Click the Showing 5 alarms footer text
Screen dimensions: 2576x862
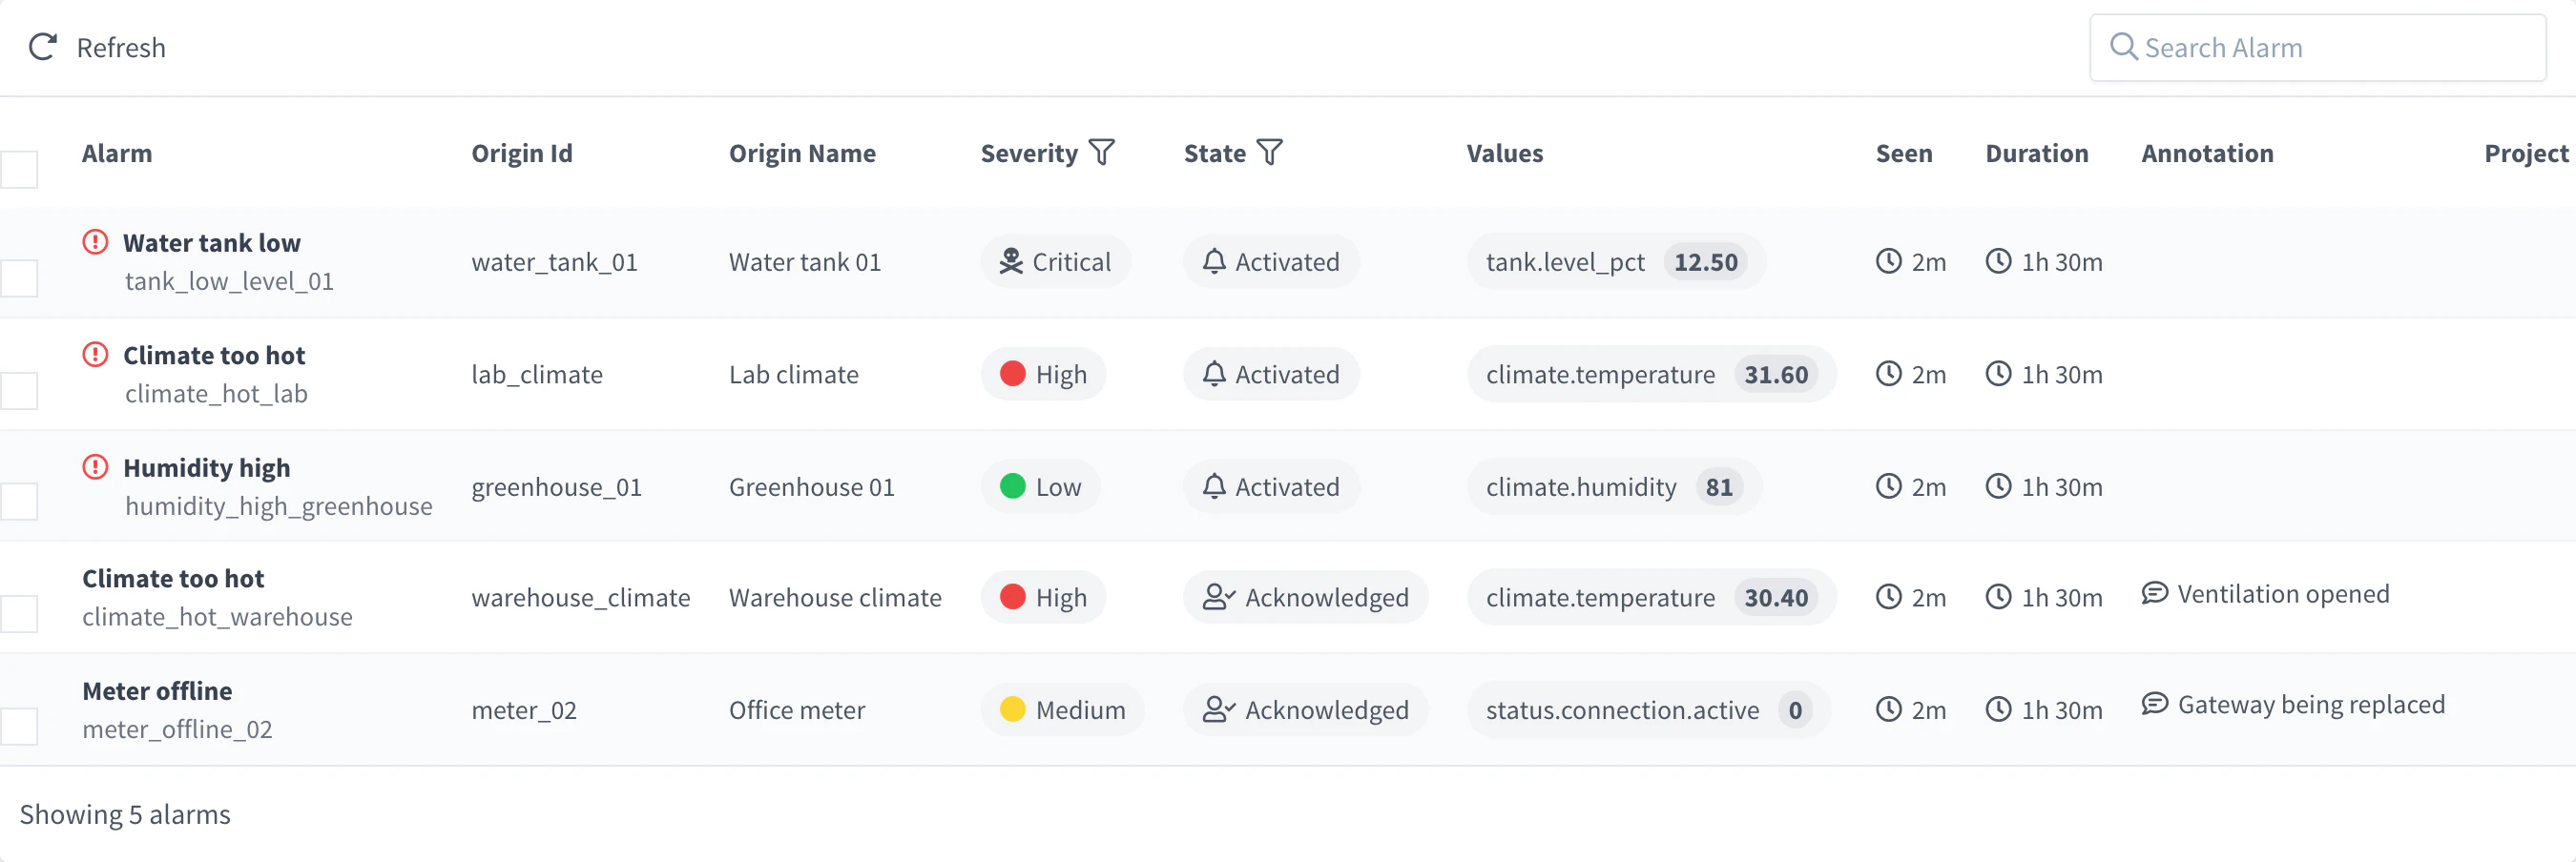pyautogui.click(x=125, y=814)
